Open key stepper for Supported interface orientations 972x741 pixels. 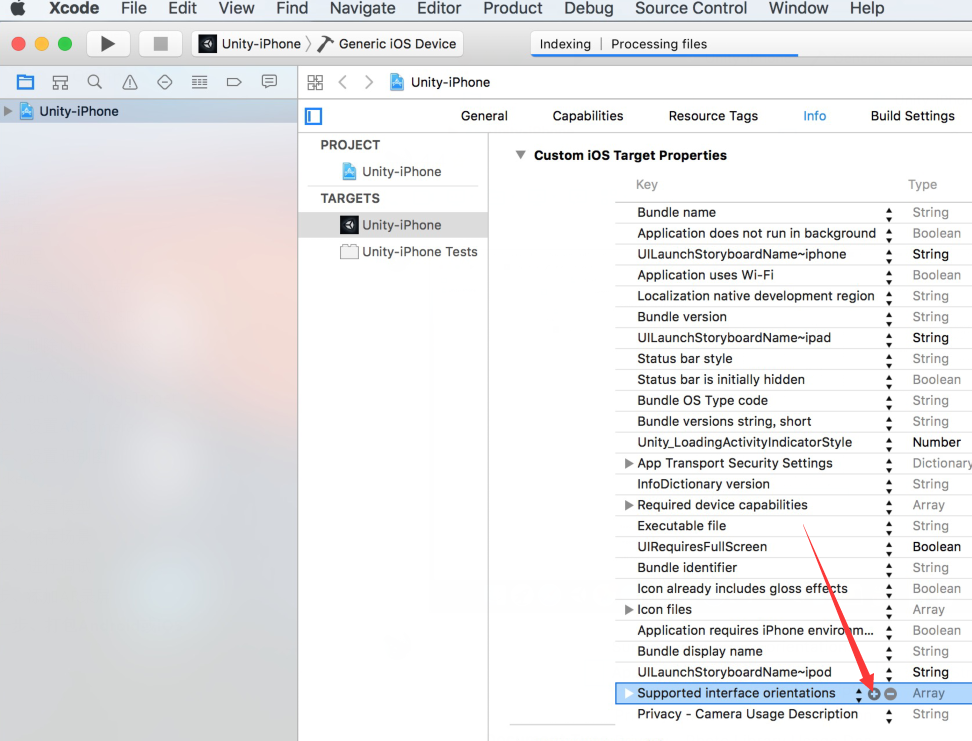point(859,695)
